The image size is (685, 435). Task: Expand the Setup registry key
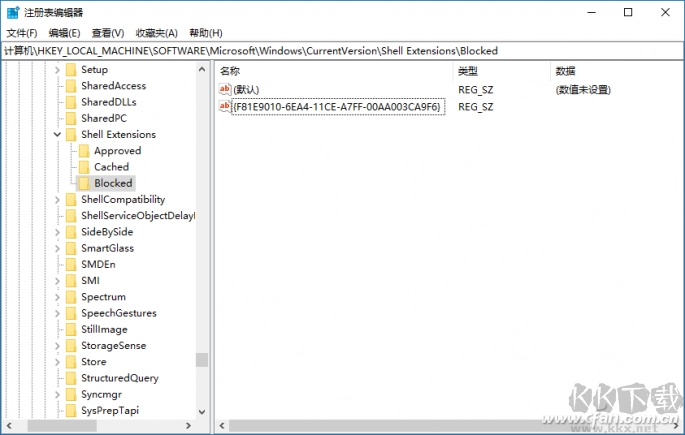pyautogui.click(x=57, y=70)
